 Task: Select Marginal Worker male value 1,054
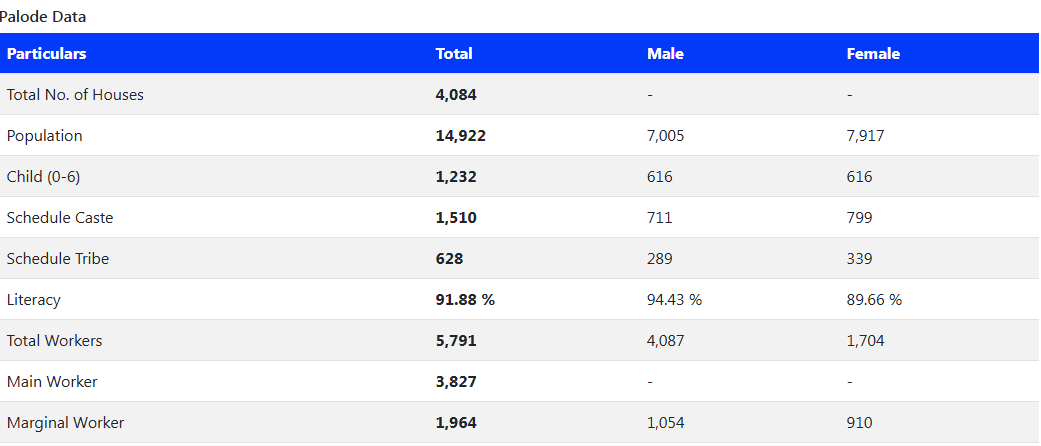tap(665, 423)
